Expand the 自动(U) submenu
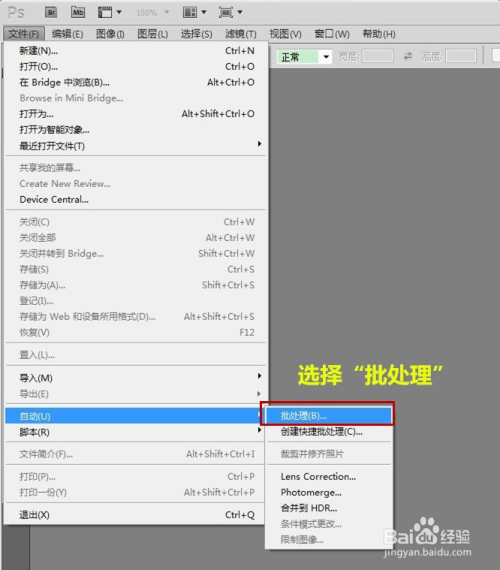 click(135, 416)
